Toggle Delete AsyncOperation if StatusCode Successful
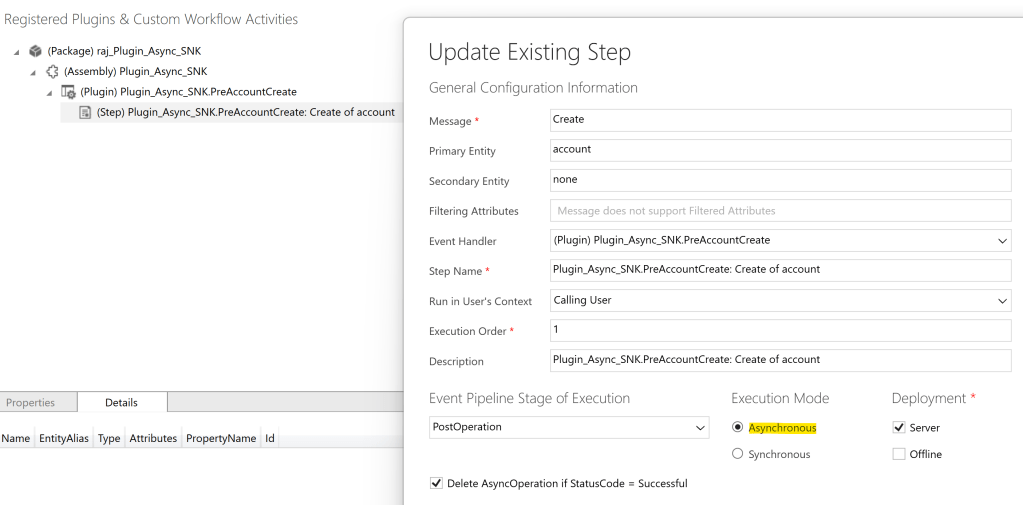 click(x=435, y=483)
